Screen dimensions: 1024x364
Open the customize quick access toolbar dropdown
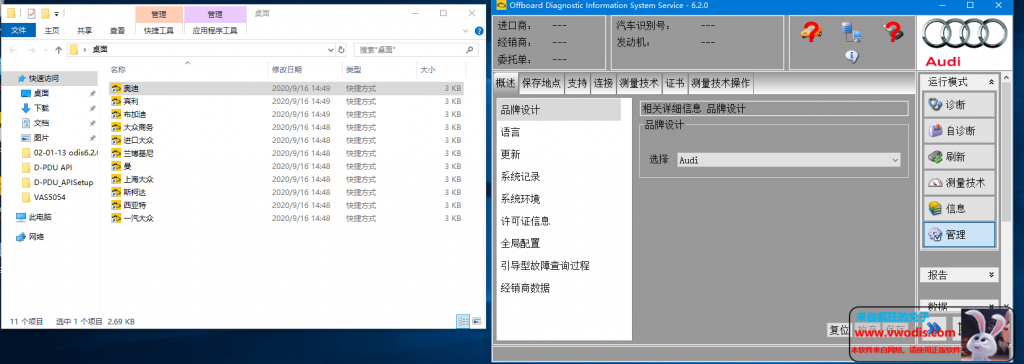coord(57,13)
